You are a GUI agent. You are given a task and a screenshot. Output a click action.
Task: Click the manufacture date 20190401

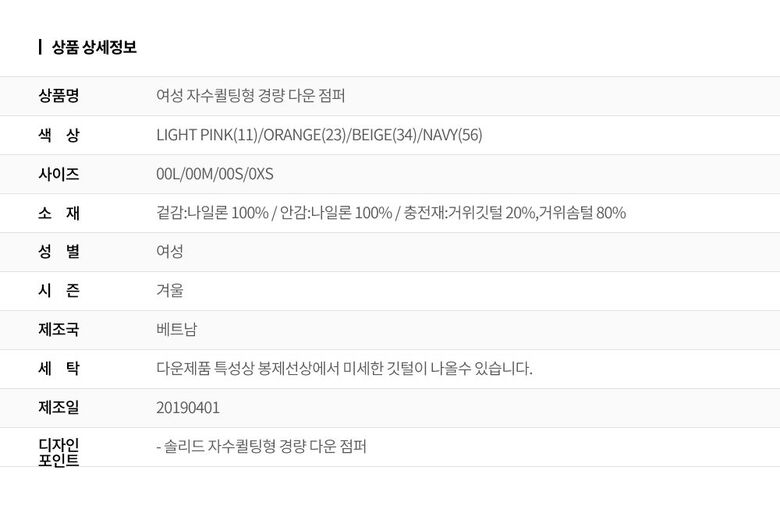click(x=188, y=408)
